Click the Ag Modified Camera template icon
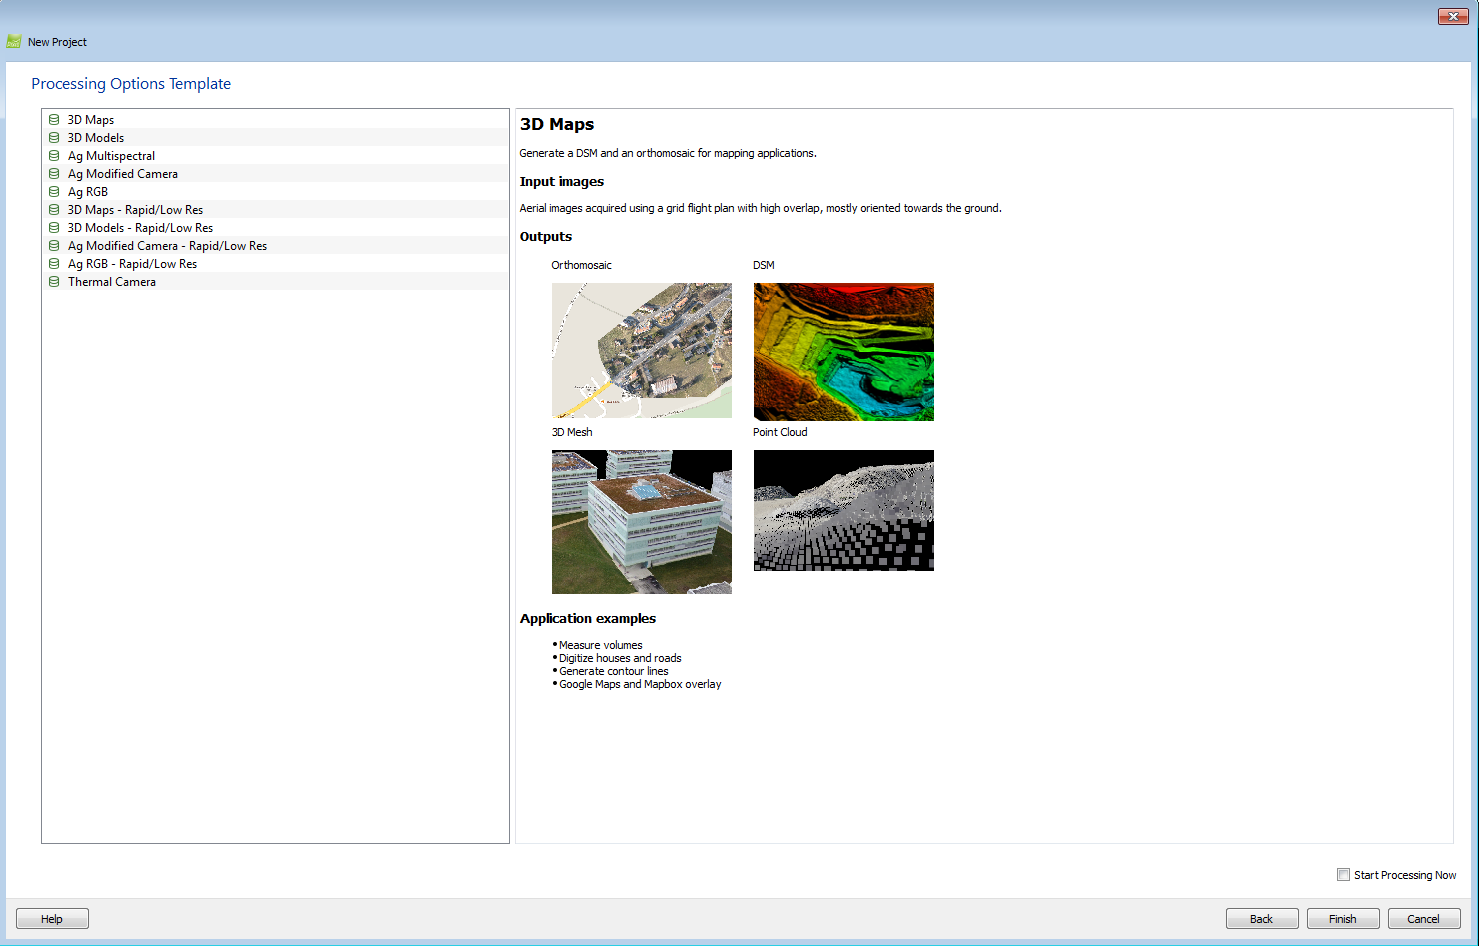 tap(54, 173)
